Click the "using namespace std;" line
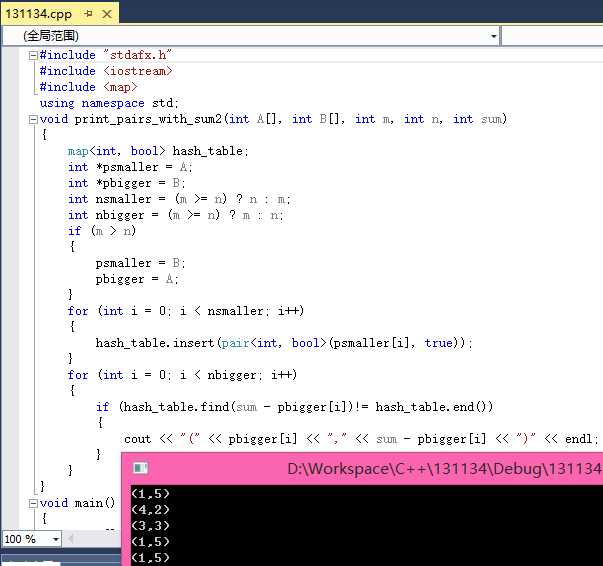The width and height of the screenshot is (603, 566). point(109,103)
